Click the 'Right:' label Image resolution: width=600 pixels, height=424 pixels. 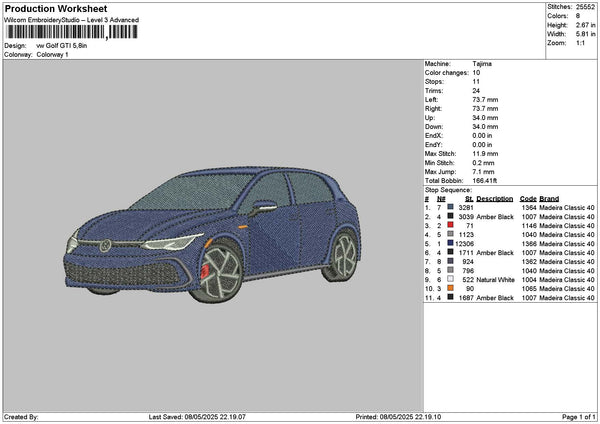(433, 109)
